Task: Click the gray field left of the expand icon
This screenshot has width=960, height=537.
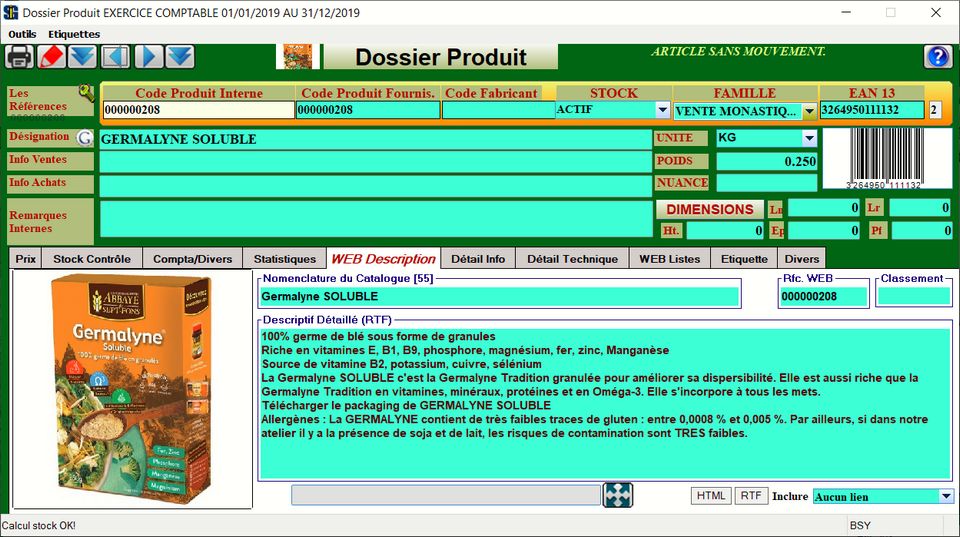Action: [x=446, y=495]
